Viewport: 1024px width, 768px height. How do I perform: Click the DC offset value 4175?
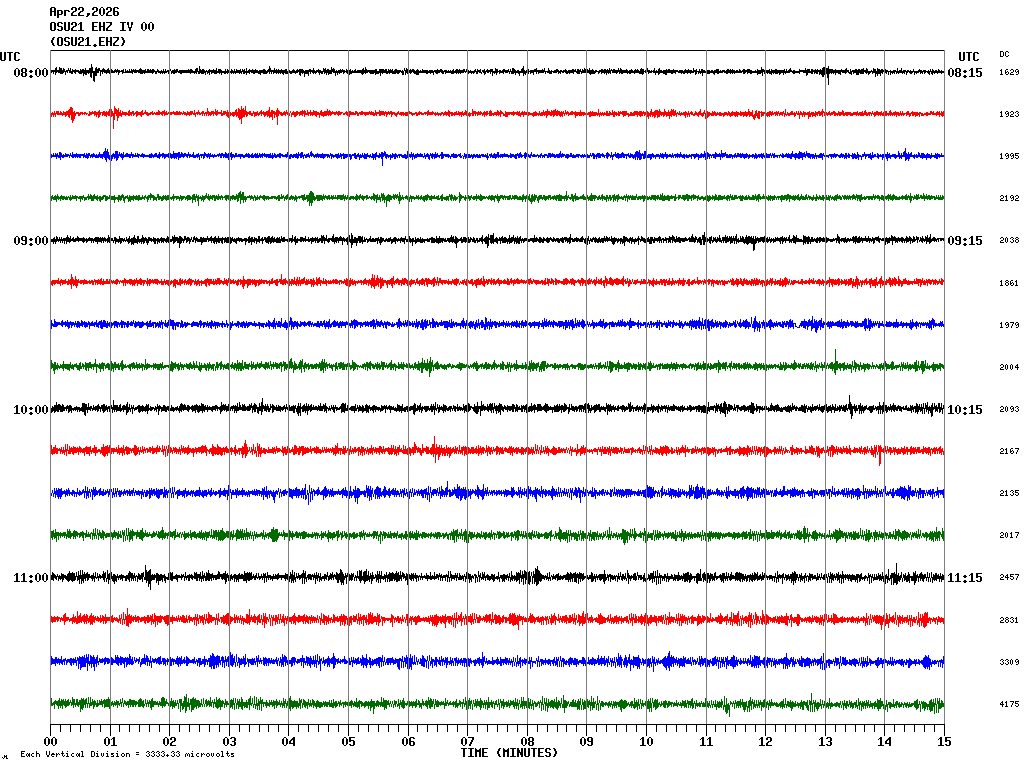click(x=1009, y=705)
